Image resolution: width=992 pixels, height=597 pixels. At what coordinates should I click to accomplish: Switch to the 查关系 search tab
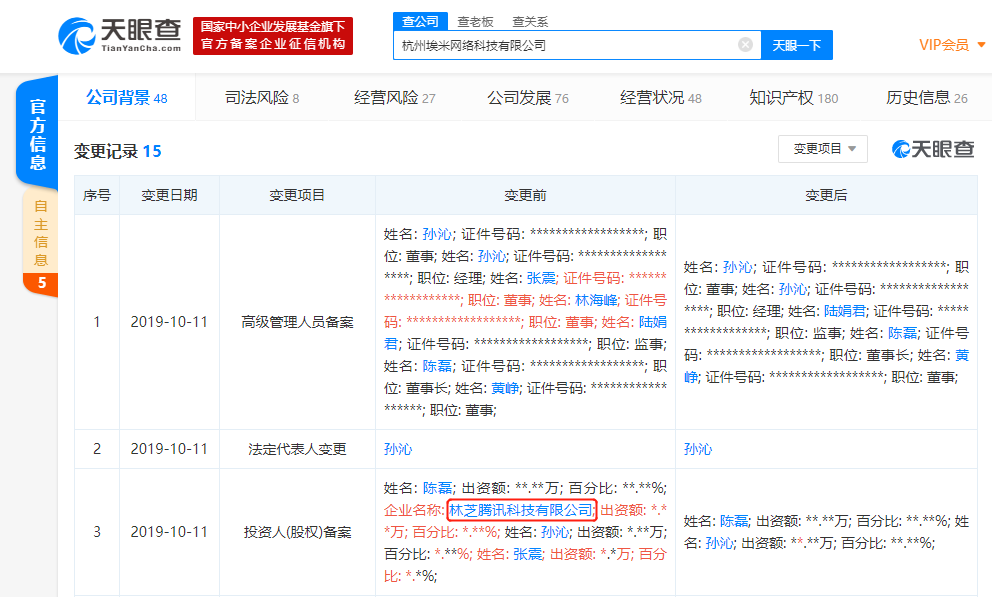[x=530, y=22]
